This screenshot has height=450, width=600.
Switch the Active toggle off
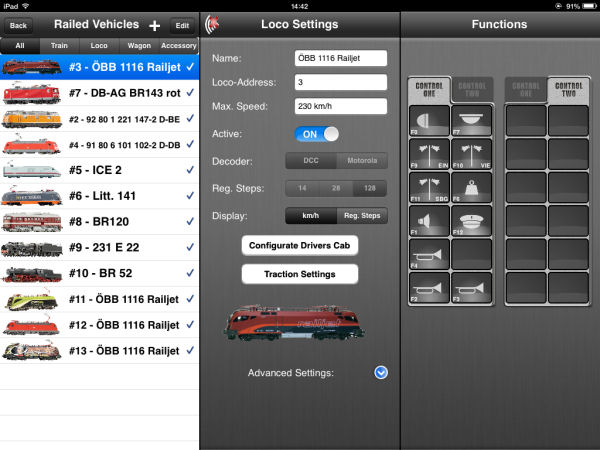317,134
